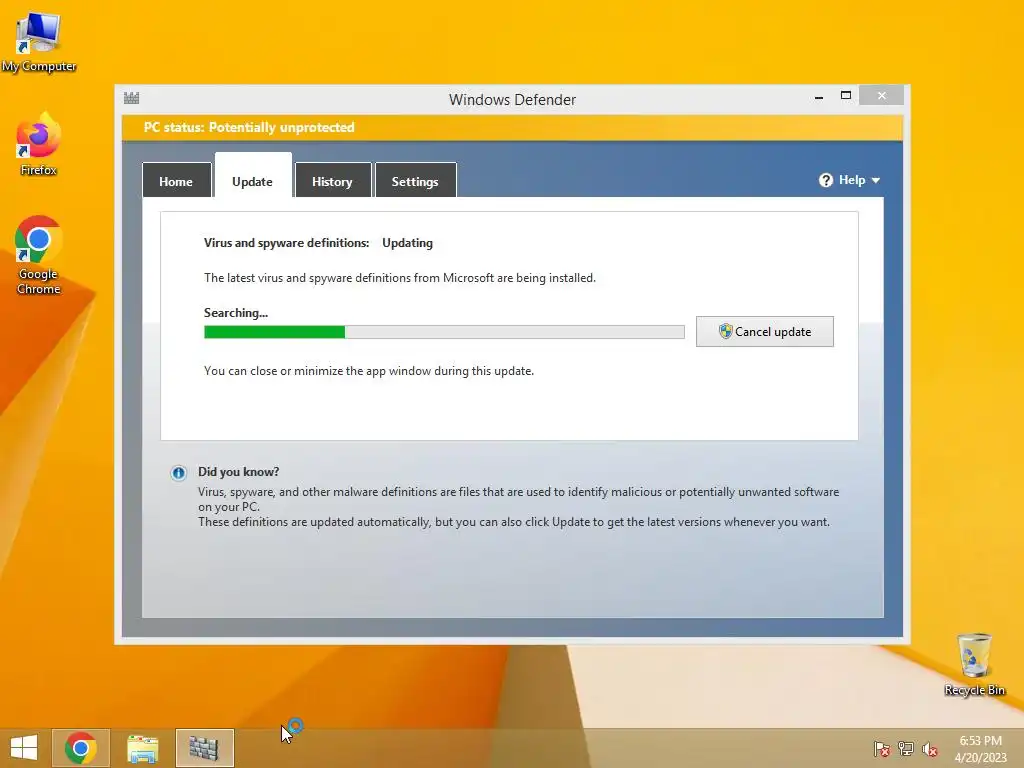Click the Windows Defender window title
The height and width of the screenshot is (768, 1024).
(x=512, y=99)
